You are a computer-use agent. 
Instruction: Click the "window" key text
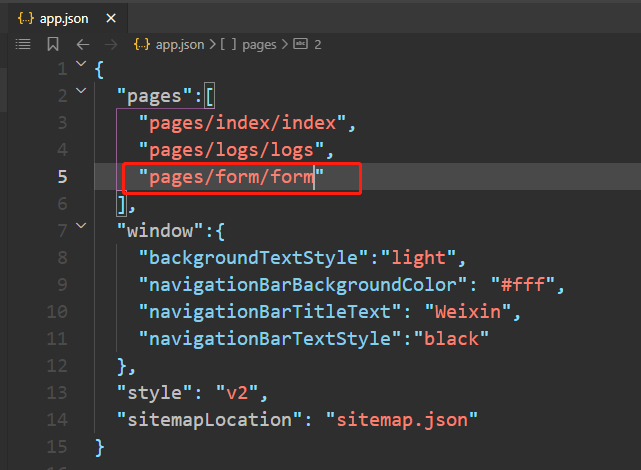160,231
